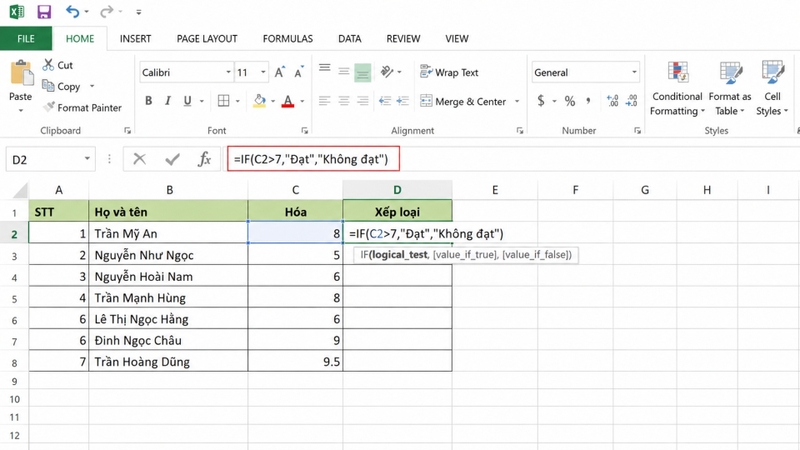The width and height of the screenshot is (800, 450).
Task: Confirm formula with the checkmark icon
Action: click(x=172, y=159)
